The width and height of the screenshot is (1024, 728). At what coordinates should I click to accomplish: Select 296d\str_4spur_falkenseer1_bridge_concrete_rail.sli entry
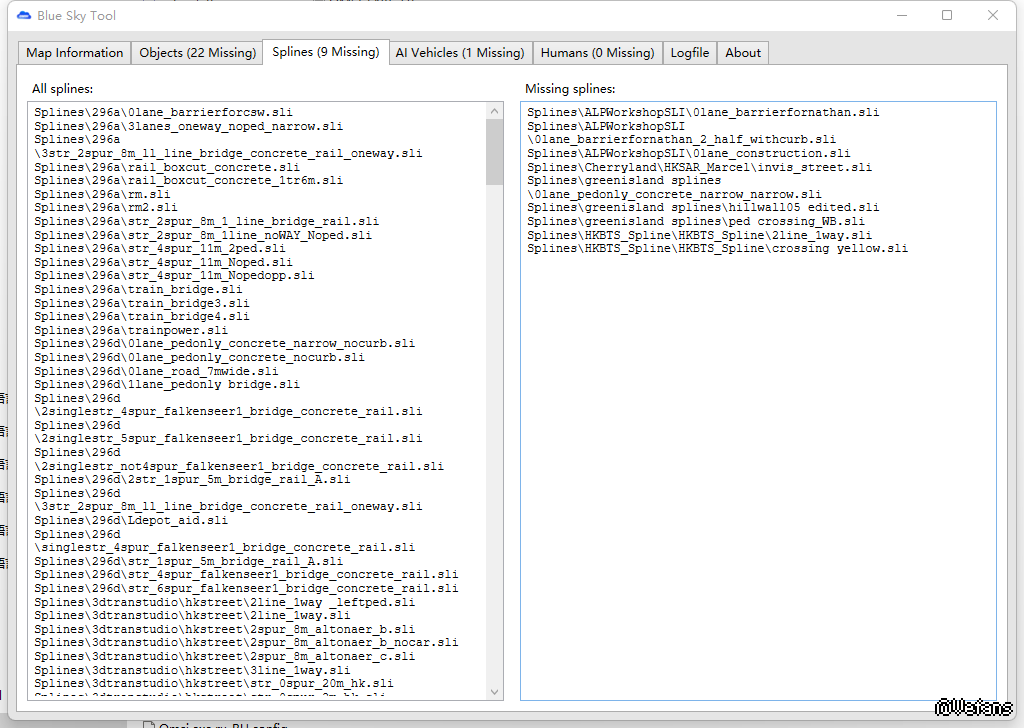(x=246, y=575)
